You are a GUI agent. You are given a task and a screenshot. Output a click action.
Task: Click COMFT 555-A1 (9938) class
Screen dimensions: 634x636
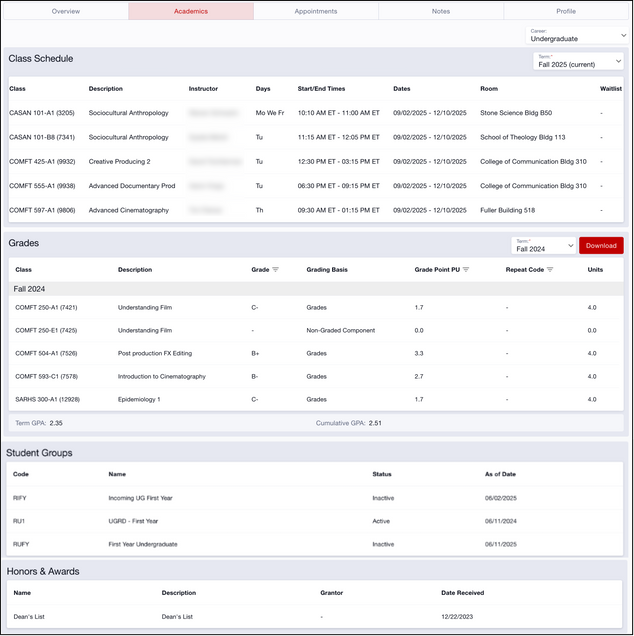[42, 186]
